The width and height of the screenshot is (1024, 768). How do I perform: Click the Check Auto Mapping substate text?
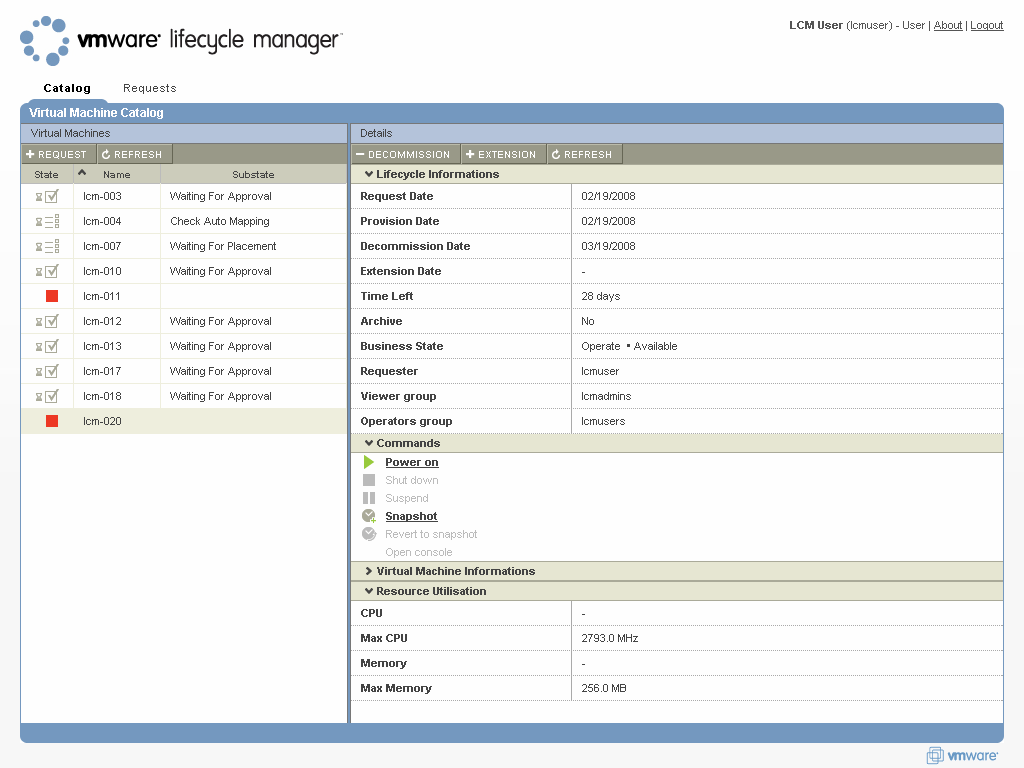220,221
